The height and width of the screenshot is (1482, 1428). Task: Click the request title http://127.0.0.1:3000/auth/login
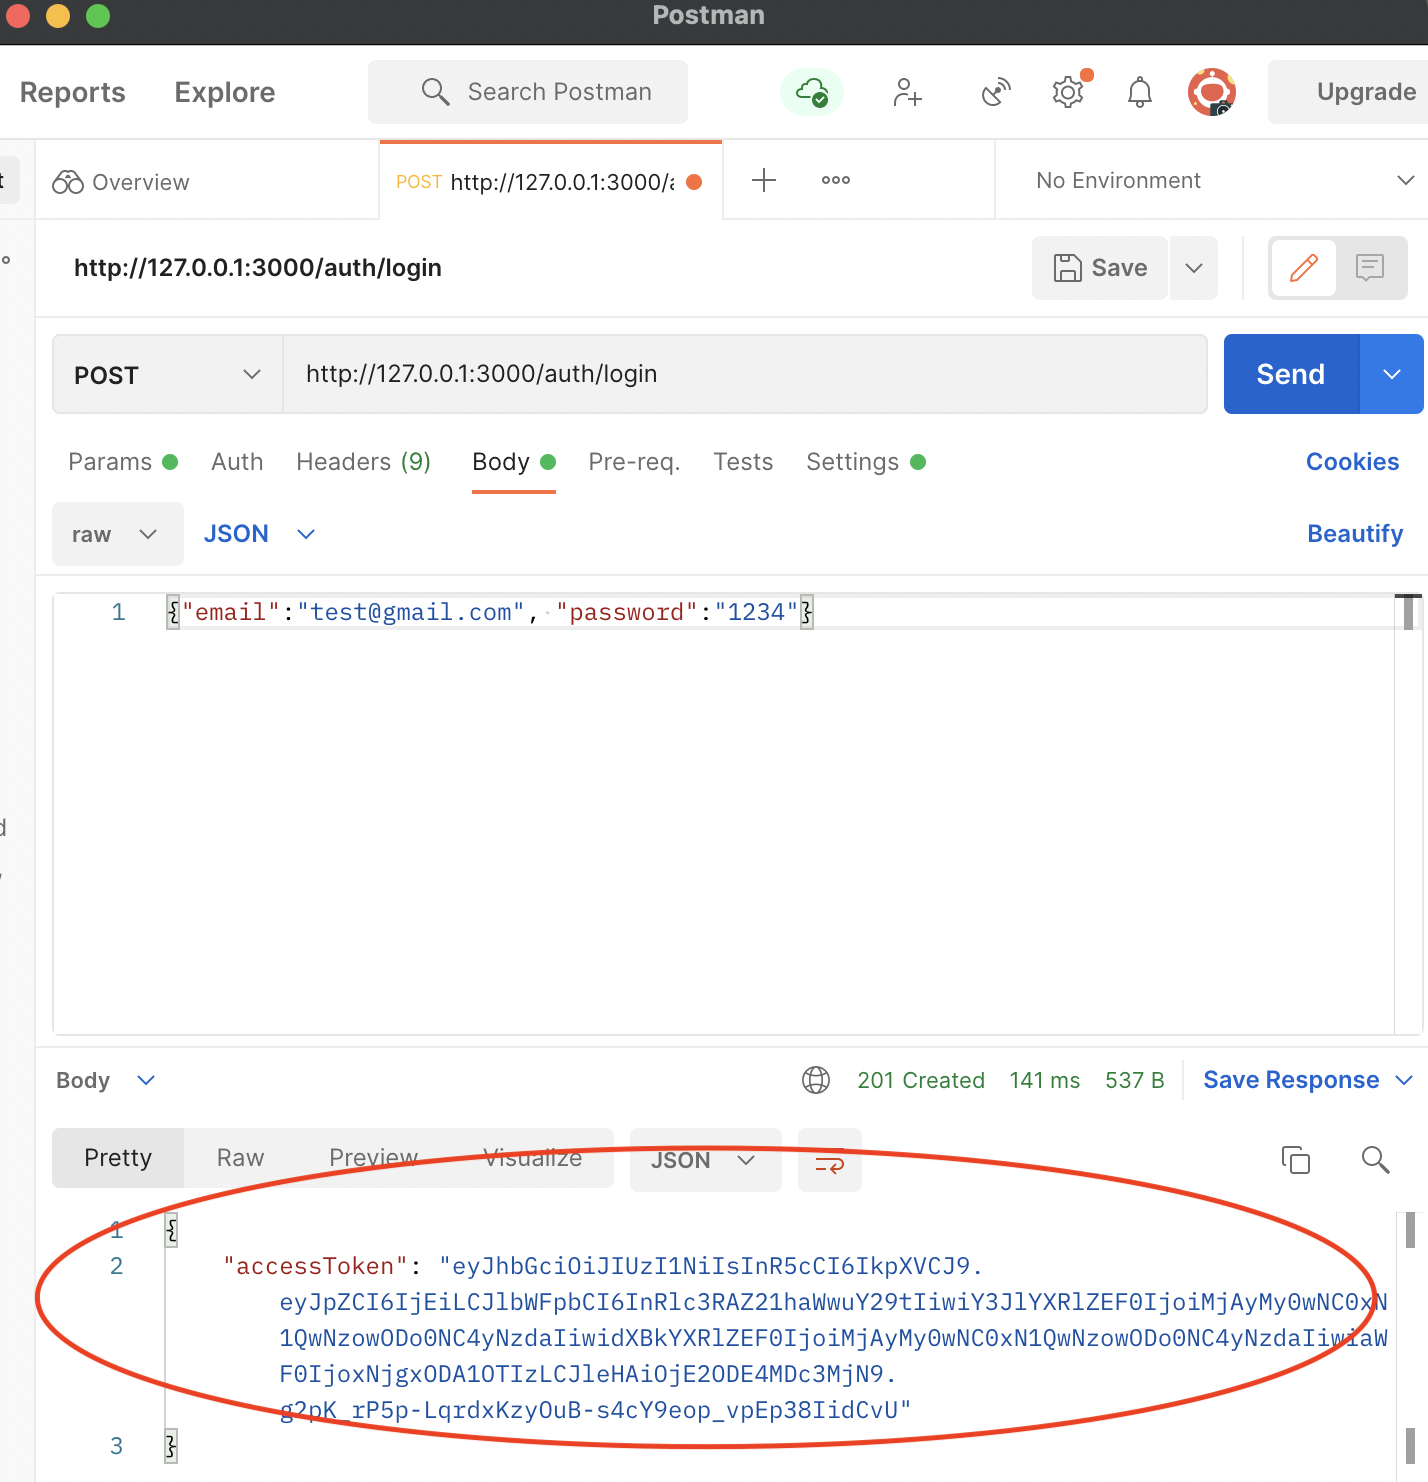coord(258,268)
